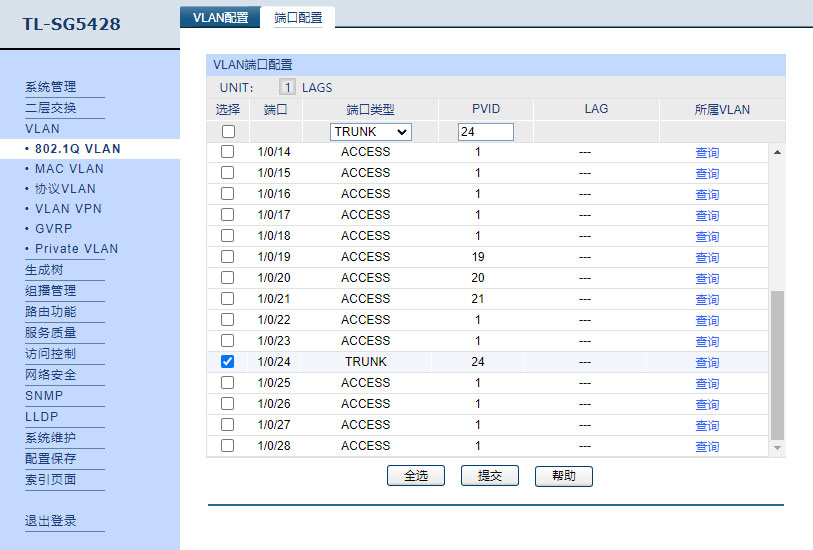Submit changes with the 提交 button
The height and width of the screenshot is (550, 813).
coord(490,476)
